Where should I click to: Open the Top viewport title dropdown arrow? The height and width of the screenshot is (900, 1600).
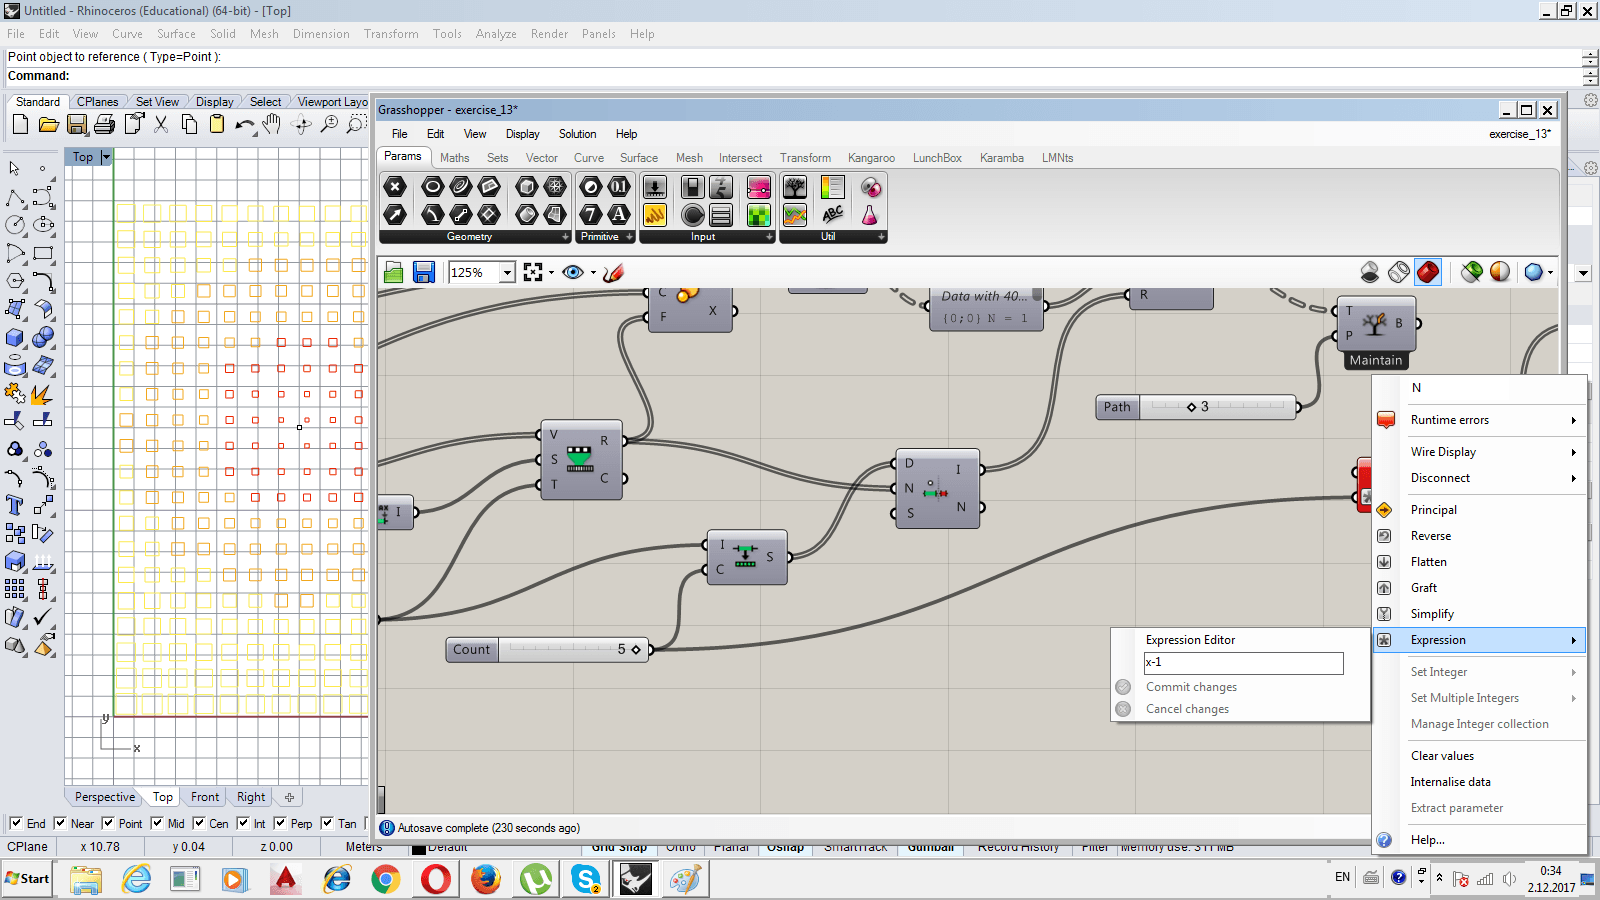[106, 157]
